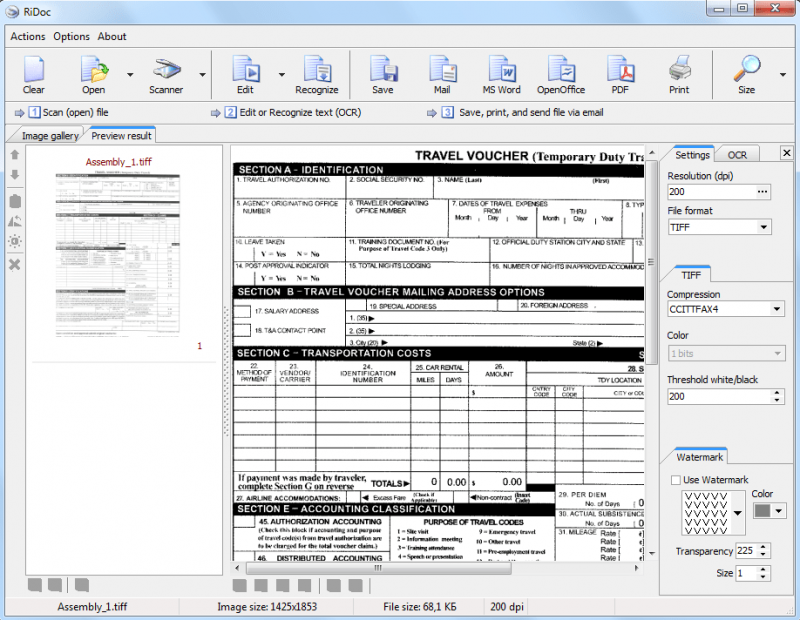Expand the Size button dropdown arrow
The width and height of the screenshot is (800, 620).
pyautogui.click(x=783, y=75)
